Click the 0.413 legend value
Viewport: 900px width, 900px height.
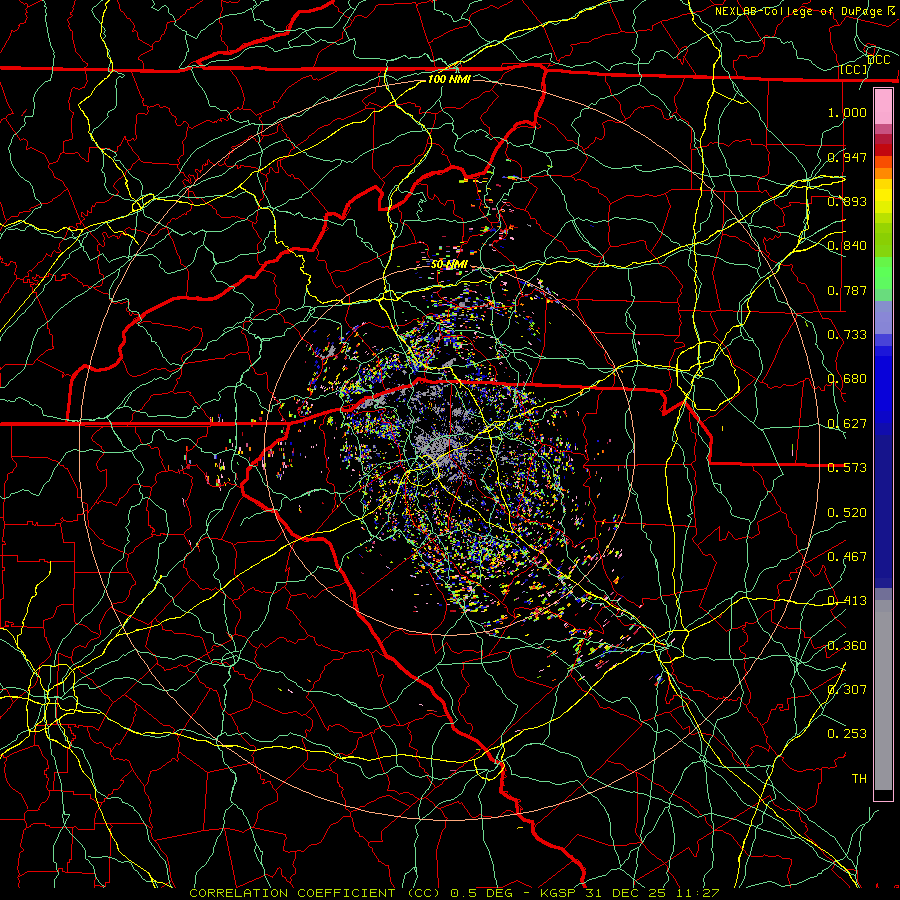(847, 601)
